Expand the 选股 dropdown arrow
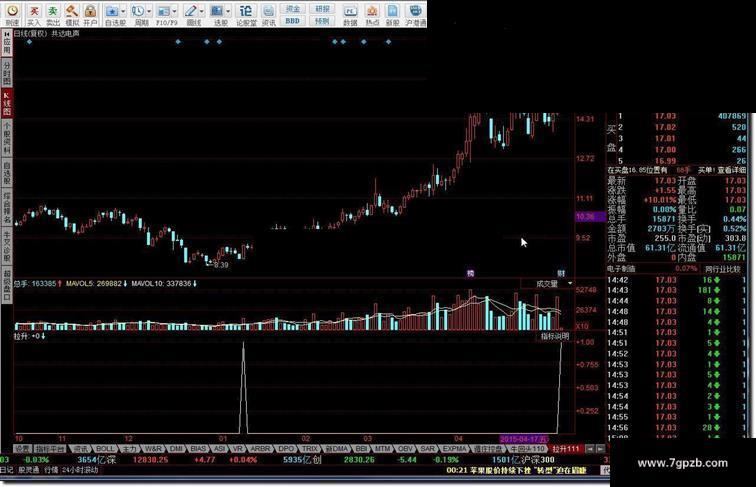Image resolution: width=756 pixels, height=487 pixels. pos(228,11)
